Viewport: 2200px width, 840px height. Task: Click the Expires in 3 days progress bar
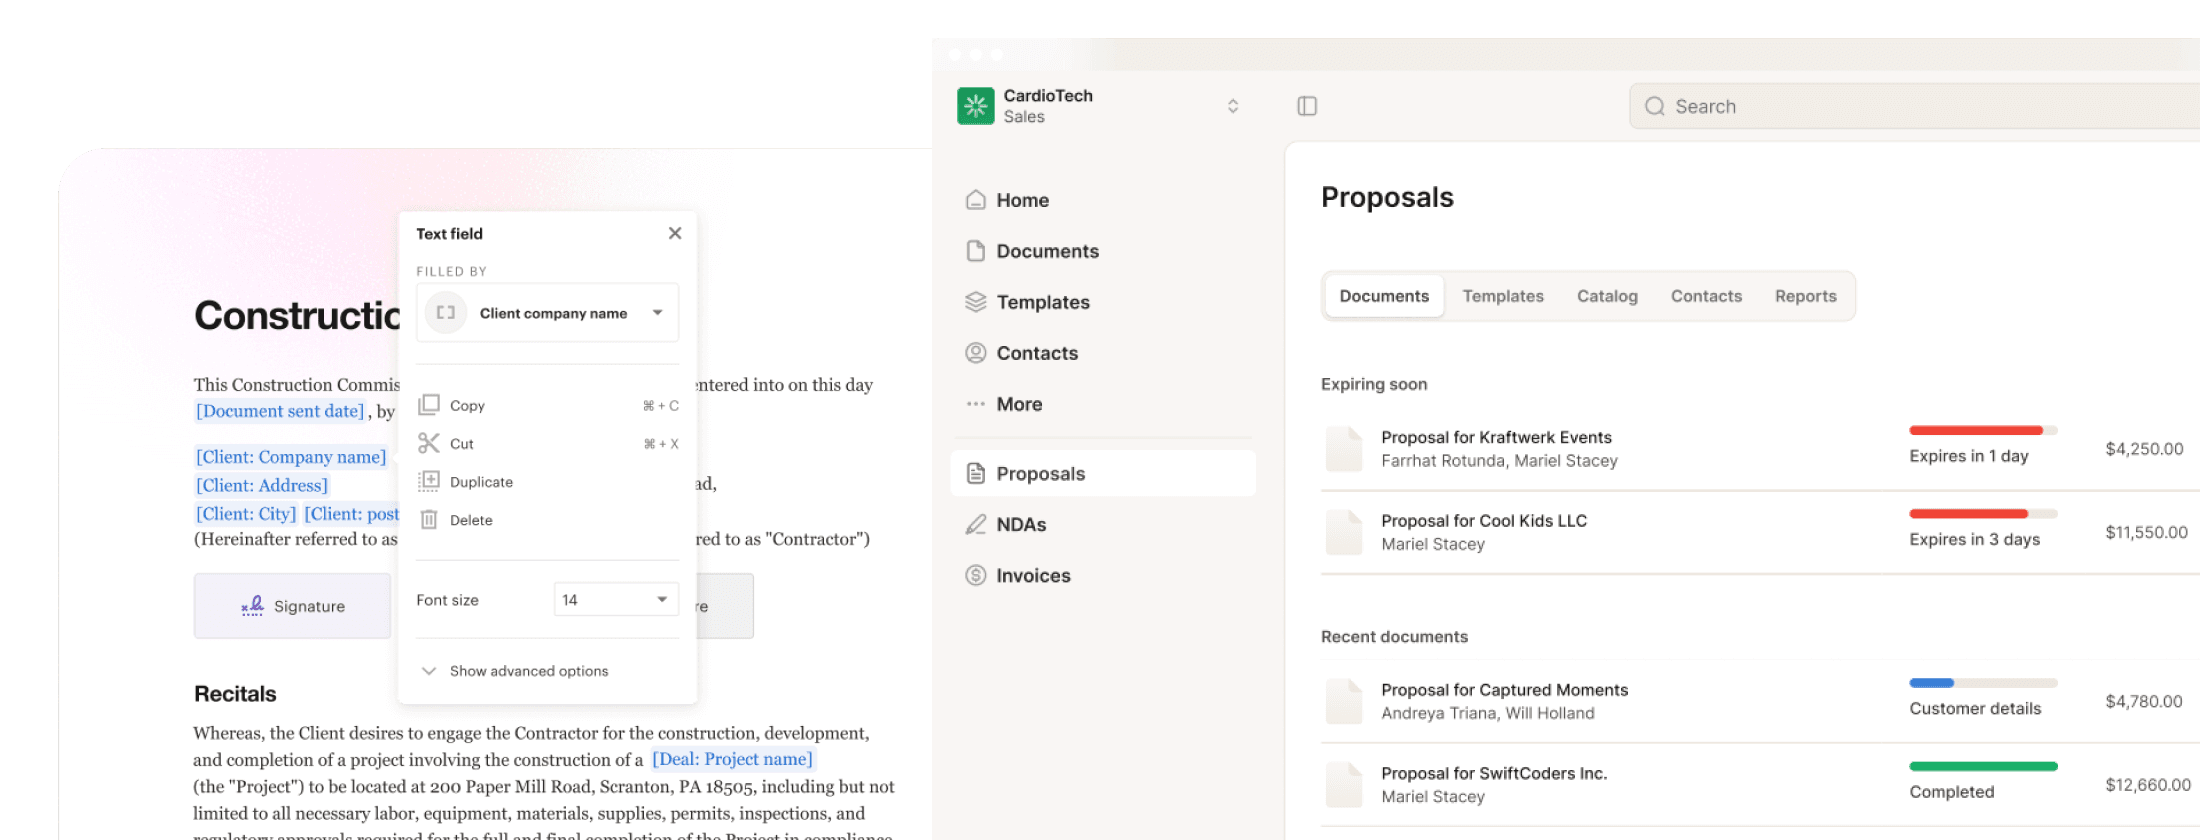1983,514
